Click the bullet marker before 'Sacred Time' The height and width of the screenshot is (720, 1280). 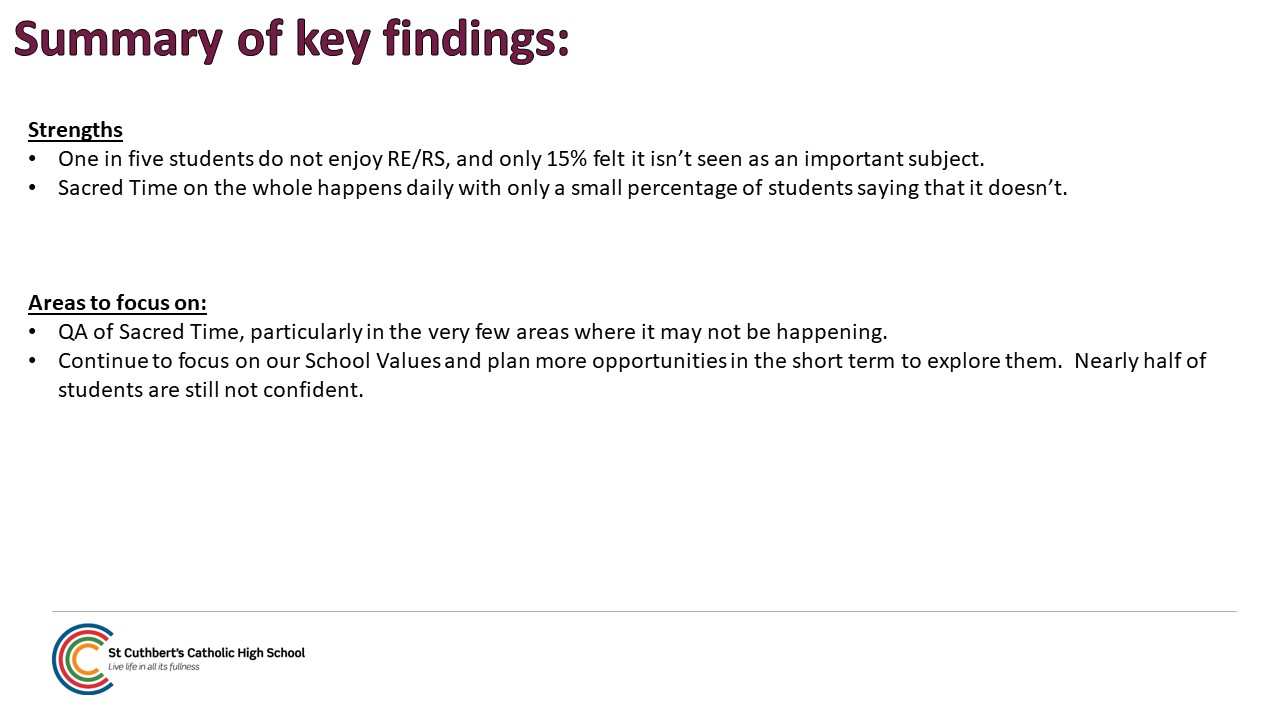pyautogui.click(x=33, y=189)
